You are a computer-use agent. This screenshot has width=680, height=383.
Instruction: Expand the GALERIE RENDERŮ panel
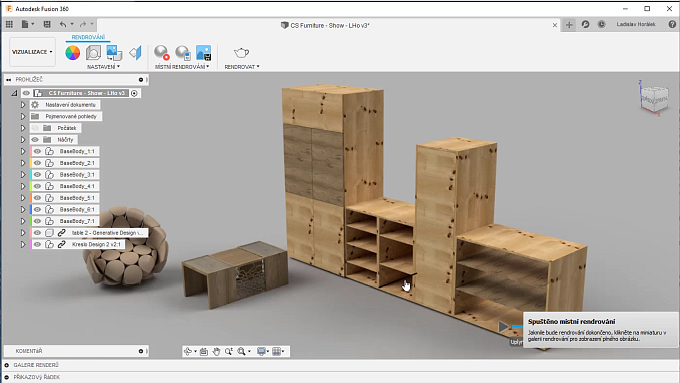click(x=7, y=365)
